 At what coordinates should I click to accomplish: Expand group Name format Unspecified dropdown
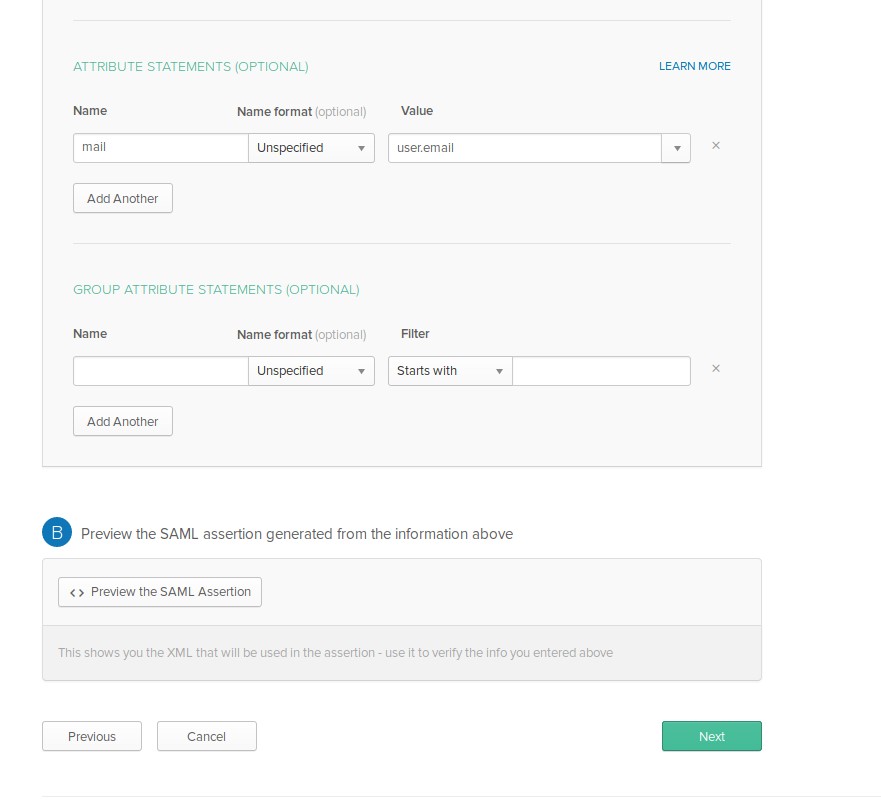click(x=311, y=371)
